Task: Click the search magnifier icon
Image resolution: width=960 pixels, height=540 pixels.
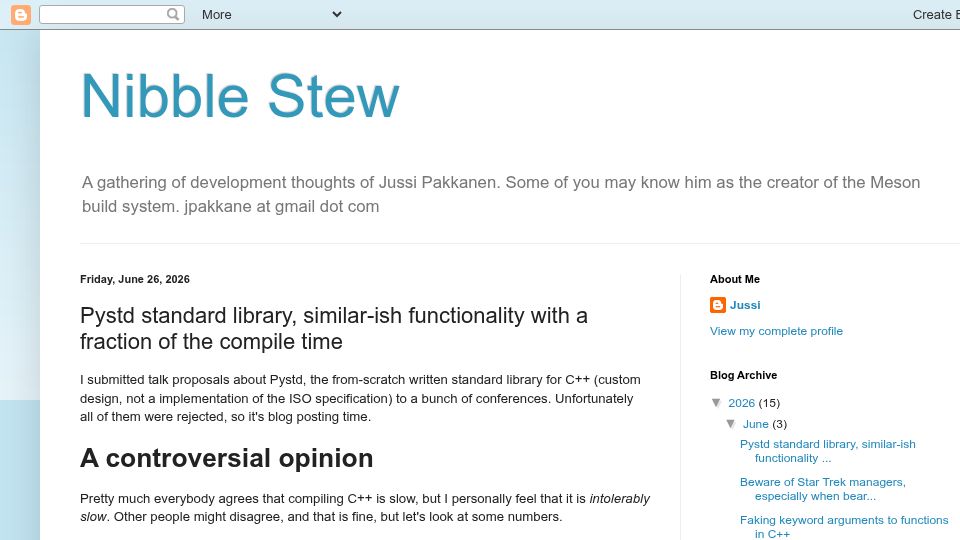Action: [173, 14]
